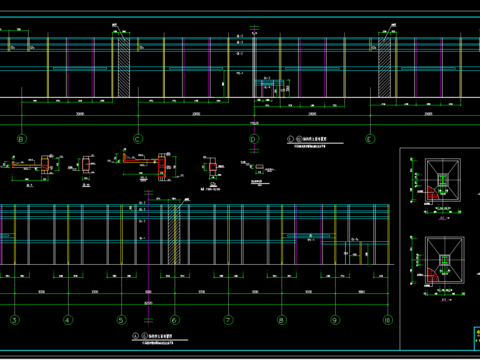Select grid axis bubble B
480x360 pixels.
[22, 139]
